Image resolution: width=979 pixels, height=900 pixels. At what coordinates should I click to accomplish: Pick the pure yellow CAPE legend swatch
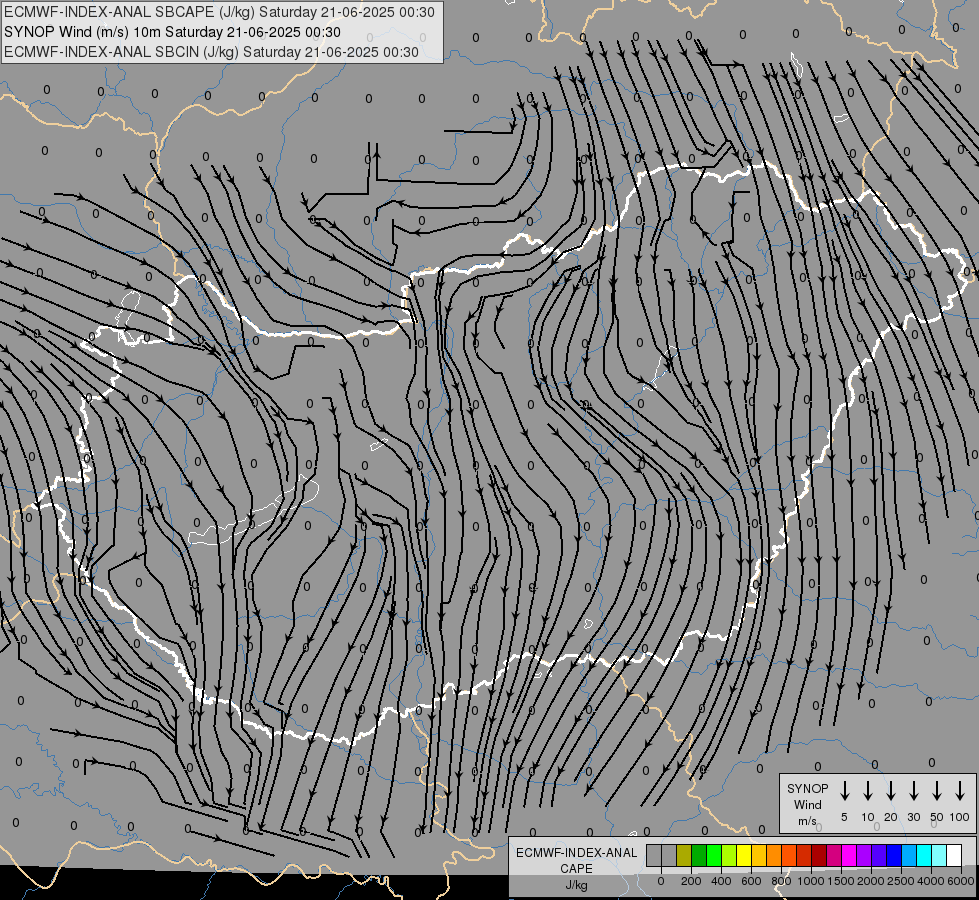[x=744, y=855]
